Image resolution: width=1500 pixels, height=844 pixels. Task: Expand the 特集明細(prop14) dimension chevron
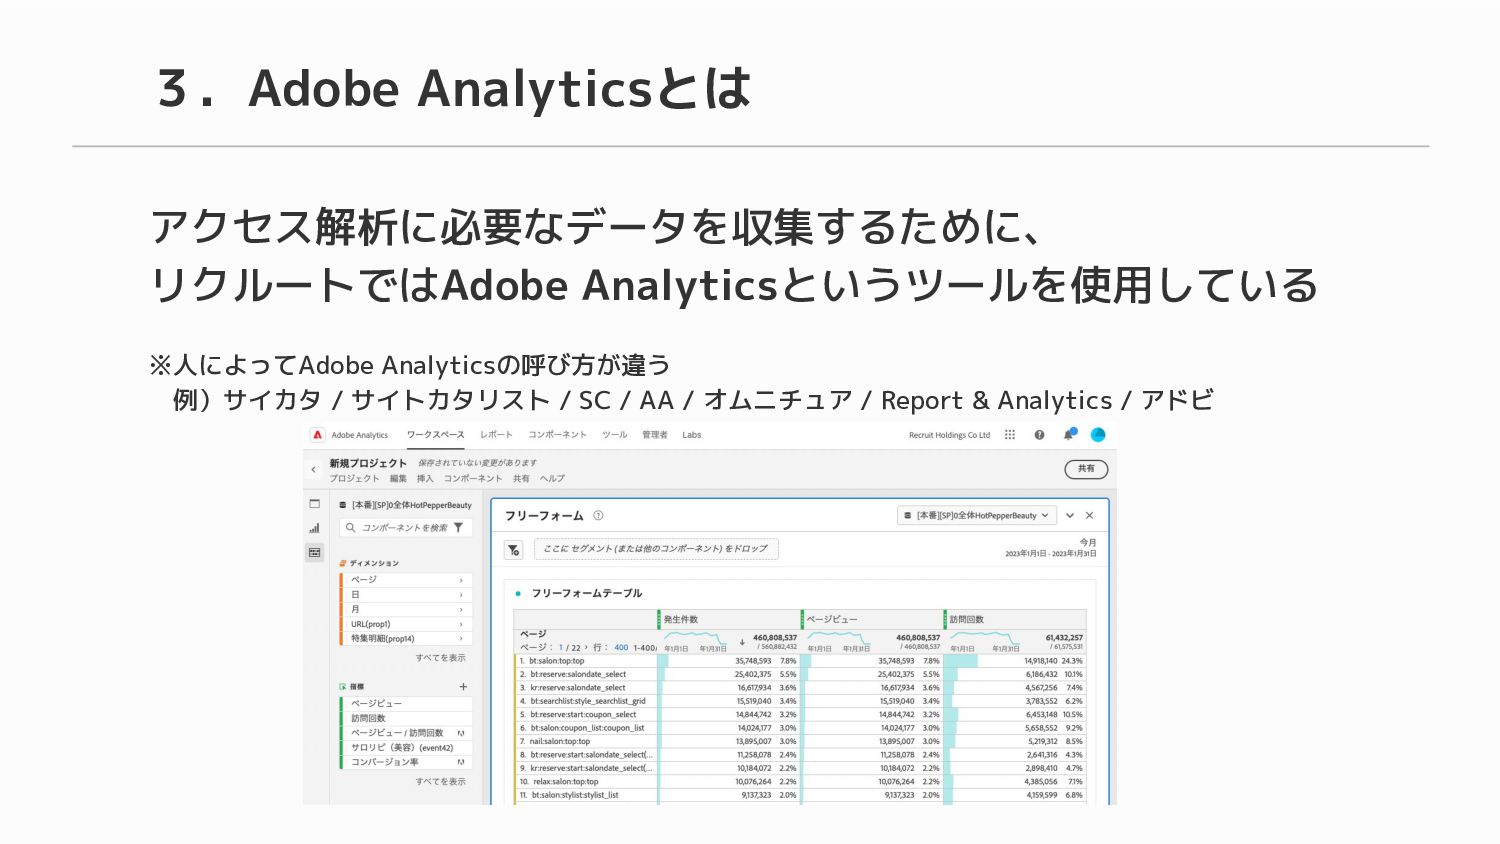pos(461,638)
